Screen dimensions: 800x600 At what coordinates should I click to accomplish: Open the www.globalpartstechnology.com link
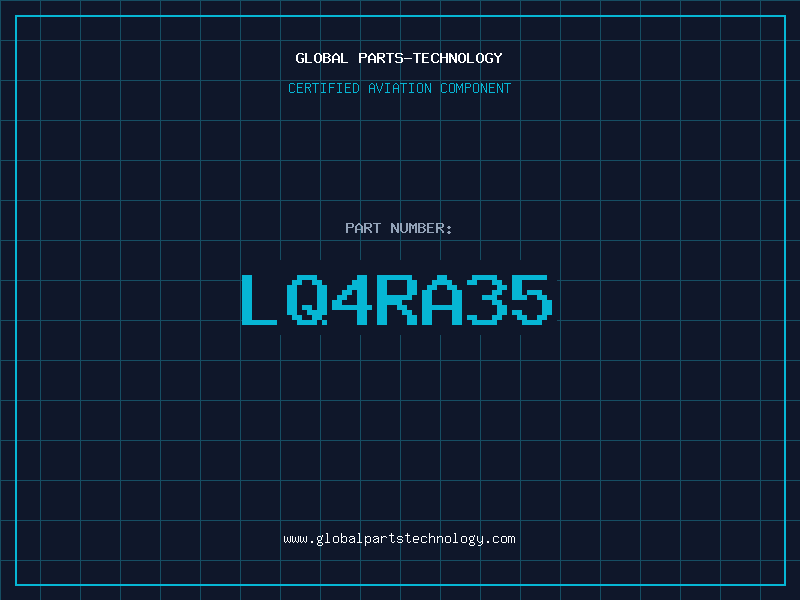399,539
